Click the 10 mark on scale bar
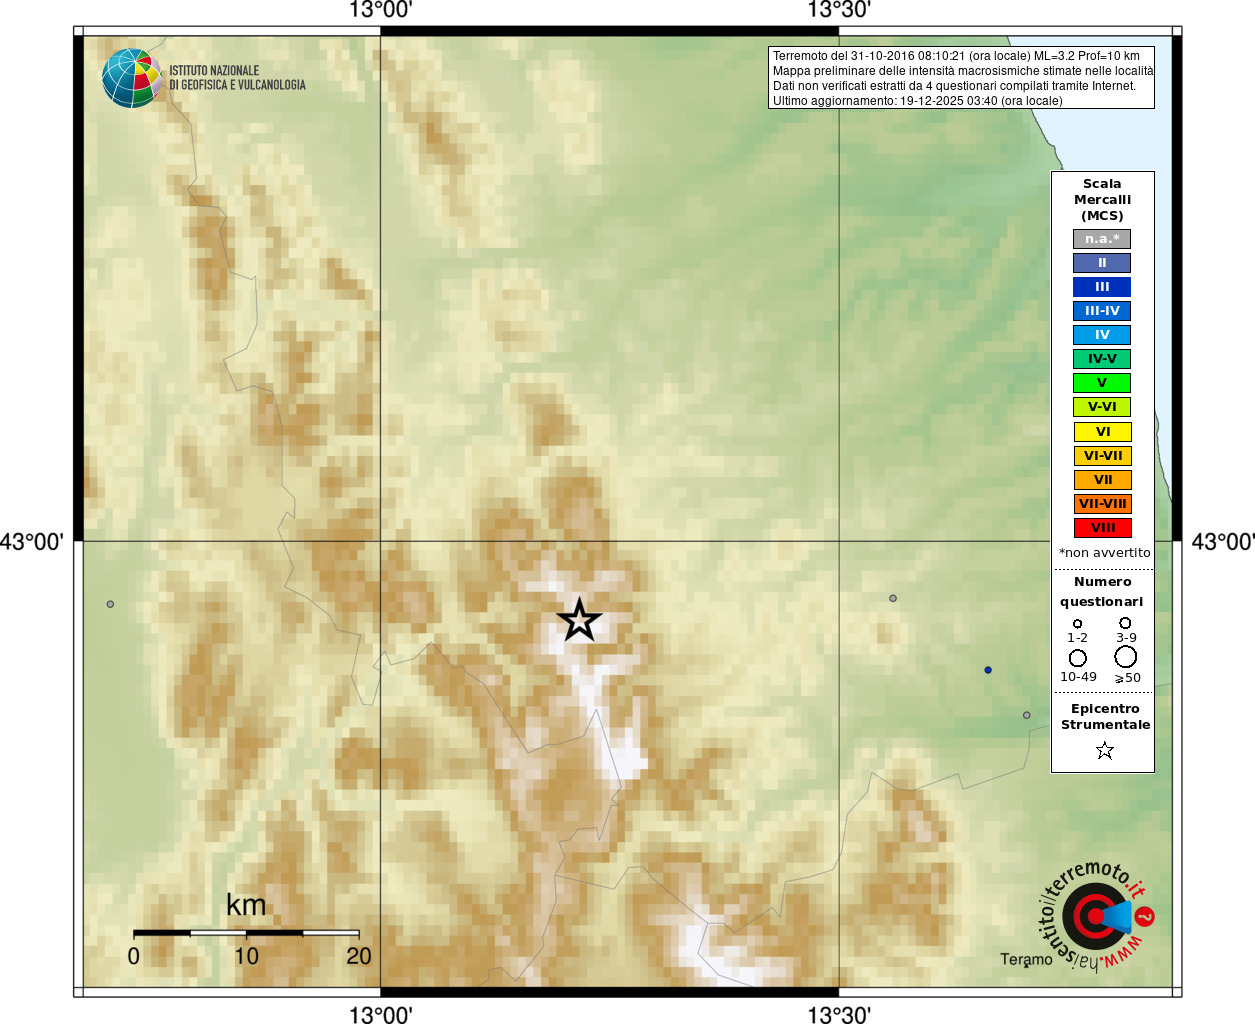 click(x=246, y=956)
